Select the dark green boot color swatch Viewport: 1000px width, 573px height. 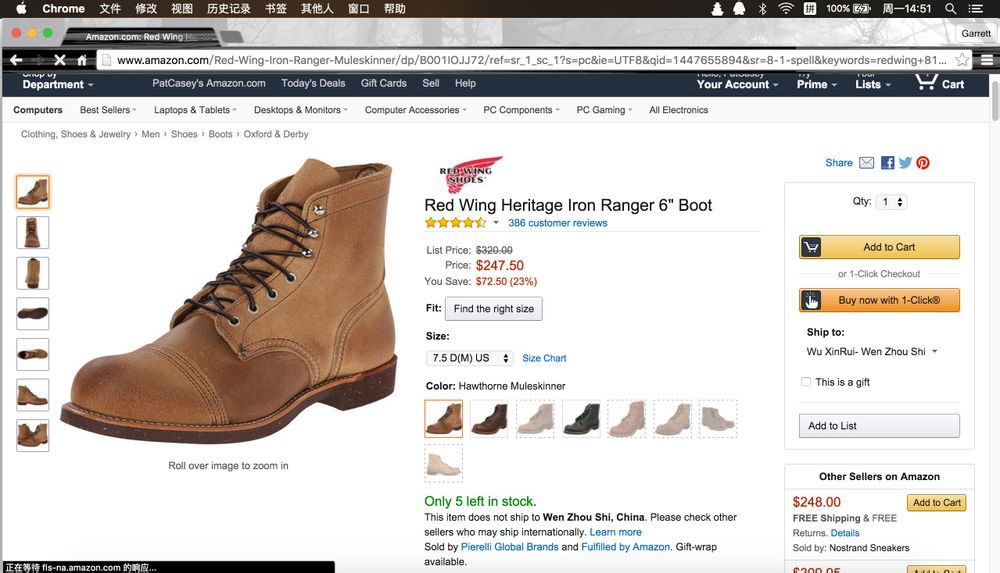click(581, 419)
